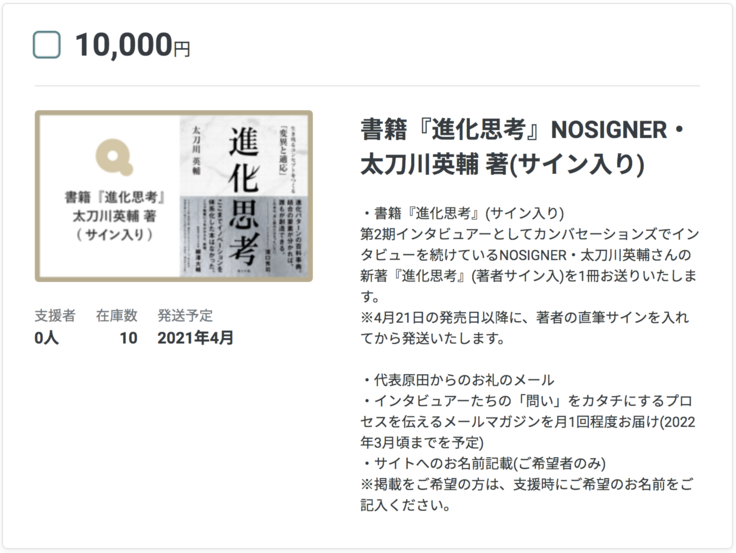Tick the 10,000円 reward checkbox
736x553 pixels.
(x=47, y=45)
